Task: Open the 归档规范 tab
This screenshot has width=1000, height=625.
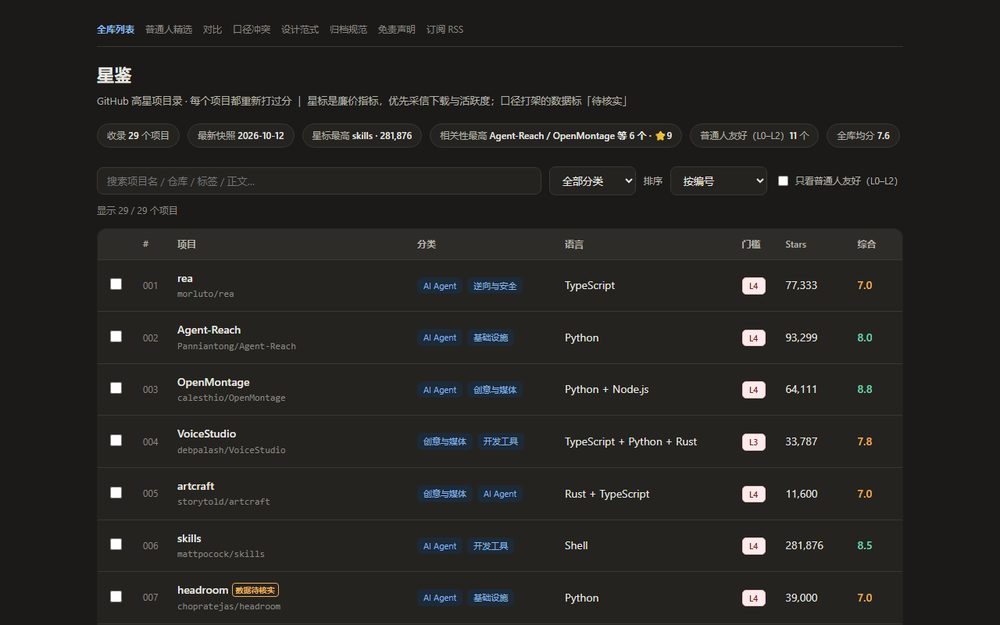Action: tap(348, 29)
